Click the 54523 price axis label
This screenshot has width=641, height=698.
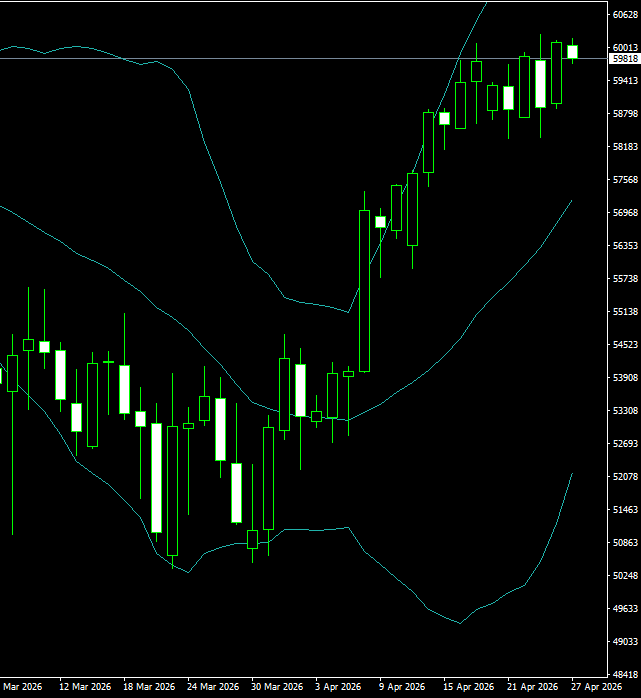click(x=626, y=345)
